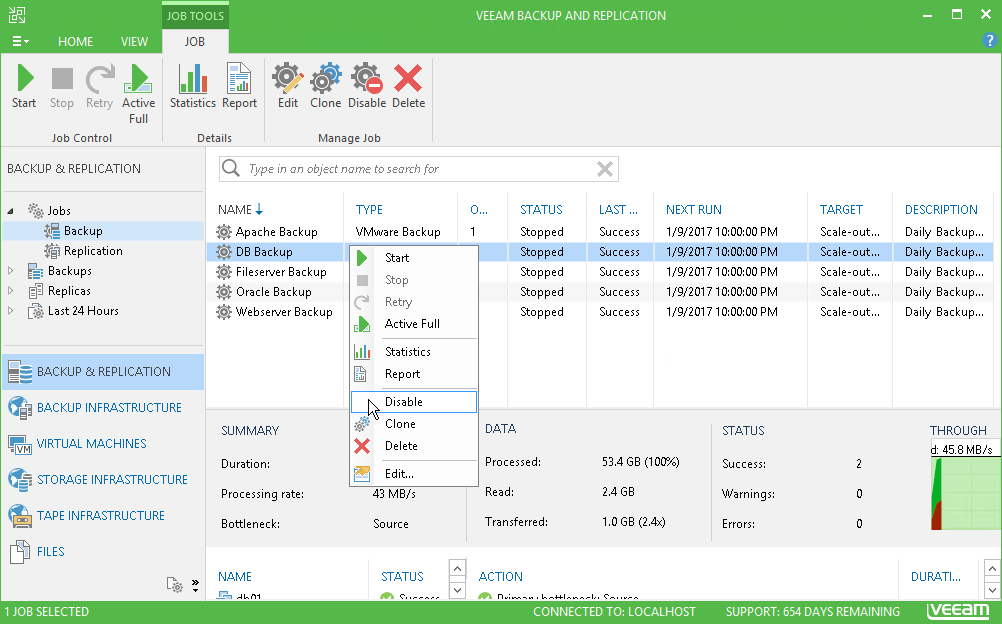Click the search magnifier icon
The image size is (1002, 624).
pos(231,169)
